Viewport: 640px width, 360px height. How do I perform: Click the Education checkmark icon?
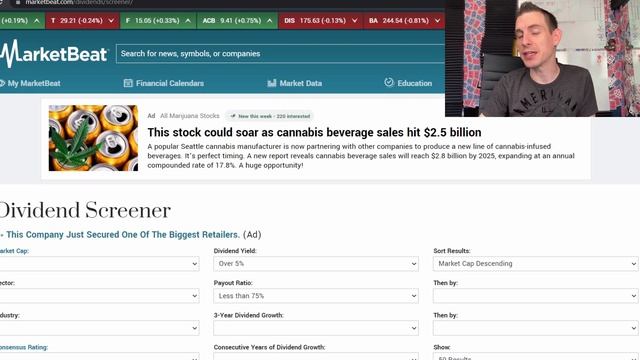389,82
